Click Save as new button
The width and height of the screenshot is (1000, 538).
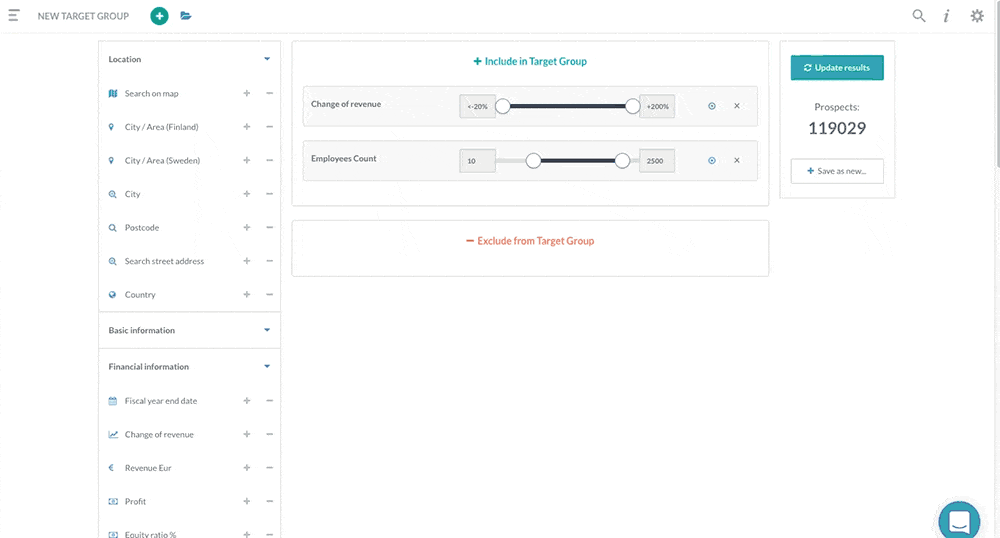point(837,171)
